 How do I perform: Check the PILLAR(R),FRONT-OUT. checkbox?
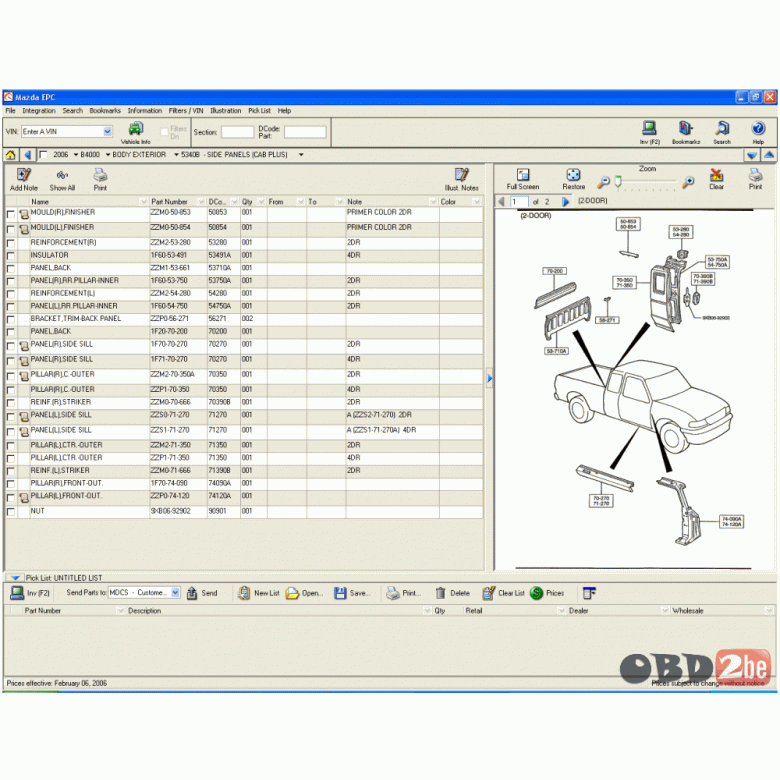[10, 484]
